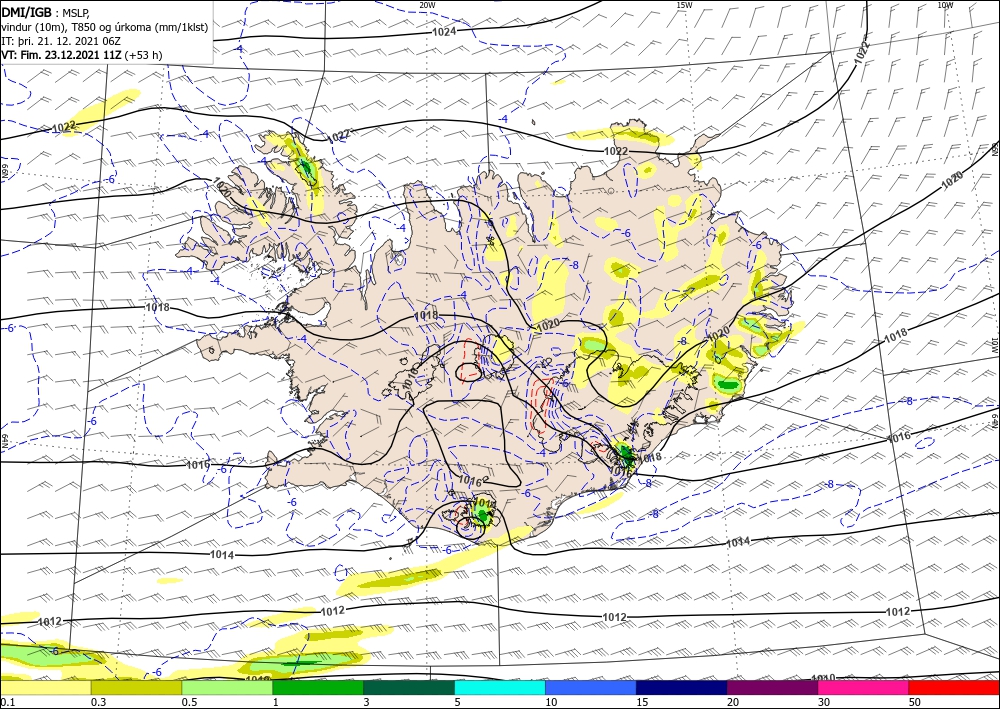This screenshot has height=709, width=1000.
Task: Click the navy 15–20 legend swatch
Action: [682, 687]
